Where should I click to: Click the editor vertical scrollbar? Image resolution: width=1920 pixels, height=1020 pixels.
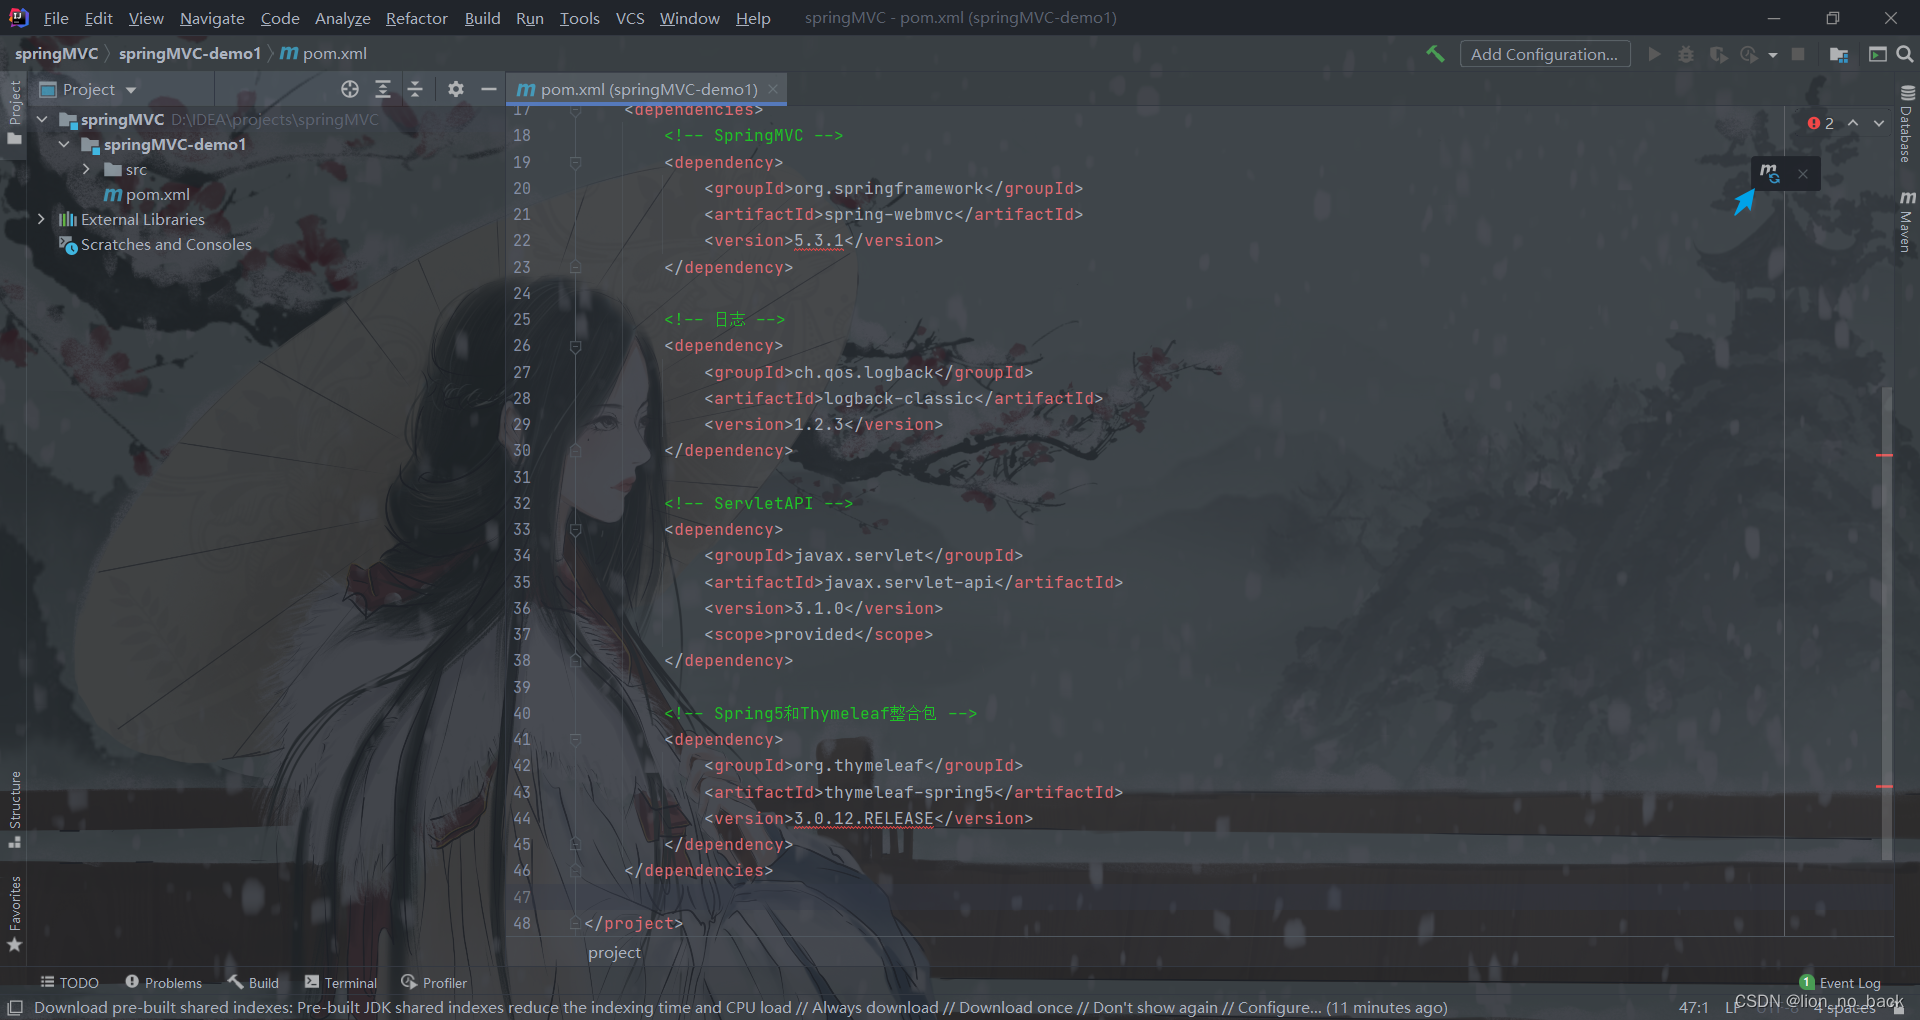coord(1886,623)
